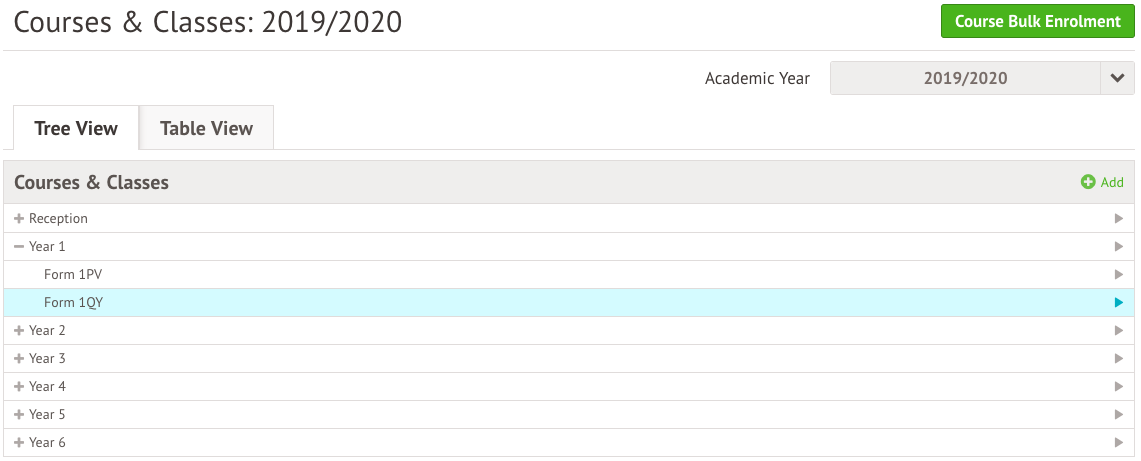Screen dimensions: 1141x461
Task: Click the Course Bulk Enrolment button
Action: tap(1038, 21)
